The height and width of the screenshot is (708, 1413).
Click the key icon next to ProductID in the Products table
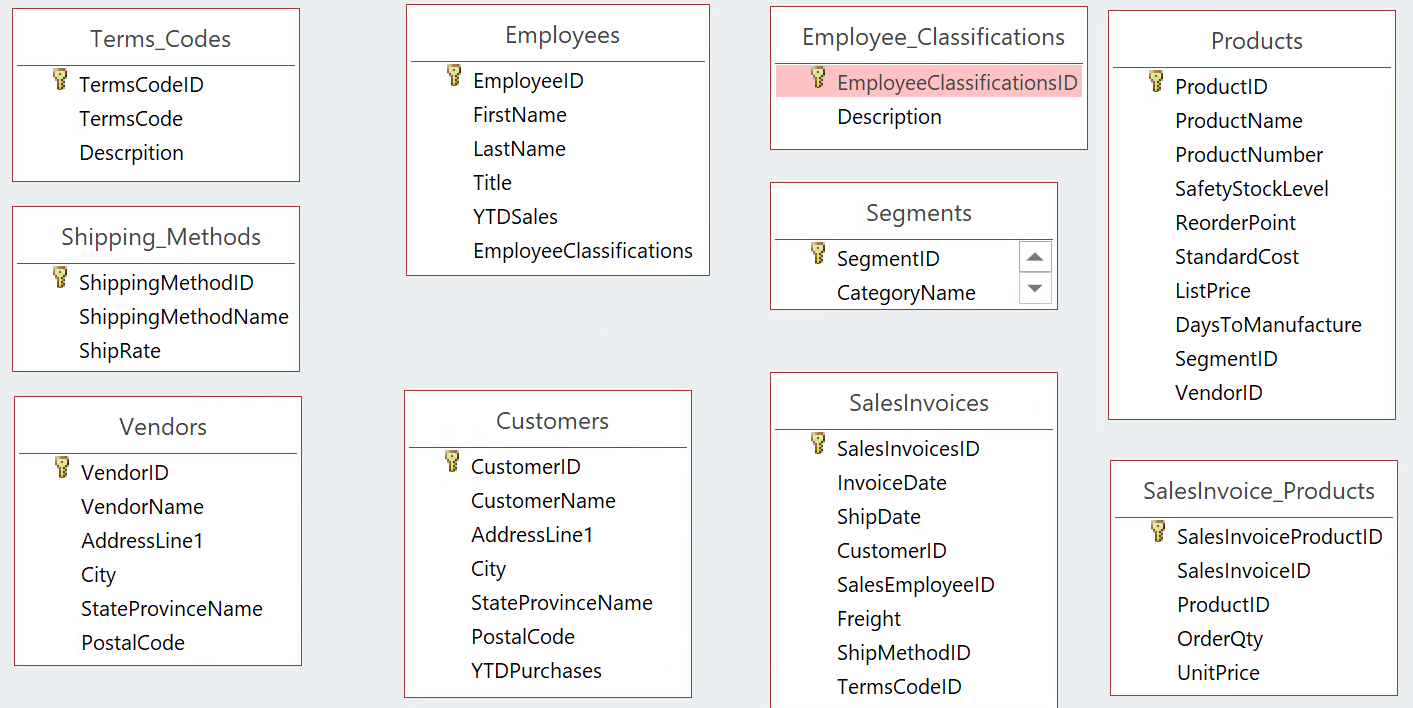pyautogui.click(x=1156, y=82)
